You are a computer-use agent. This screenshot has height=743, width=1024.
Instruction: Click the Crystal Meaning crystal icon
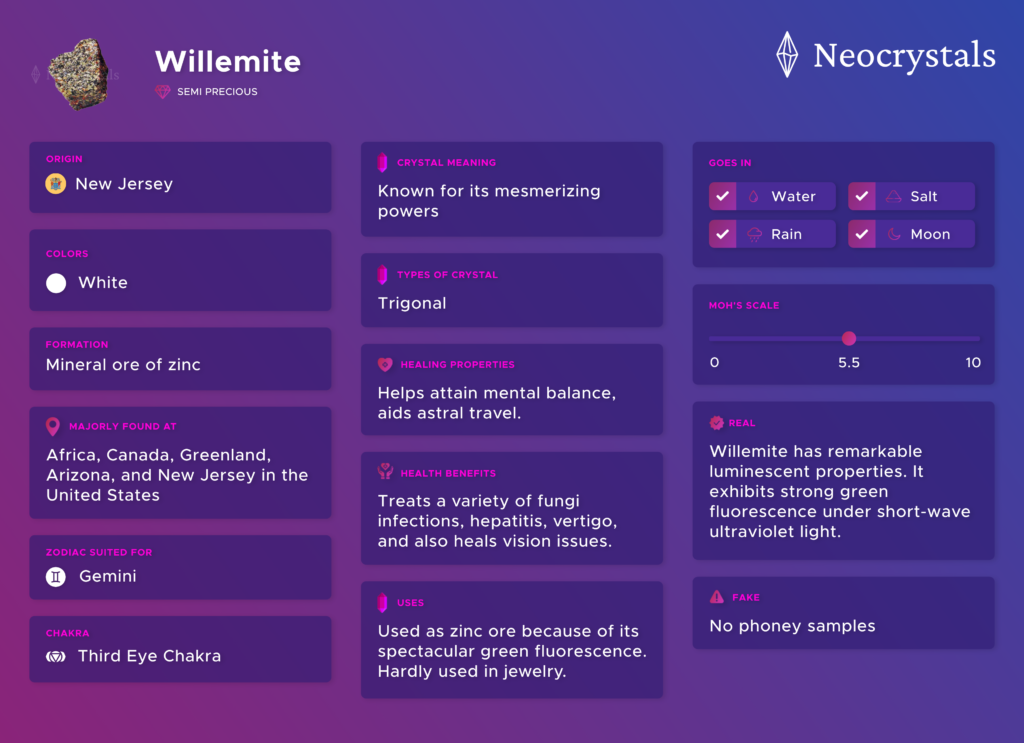(383, 163)
